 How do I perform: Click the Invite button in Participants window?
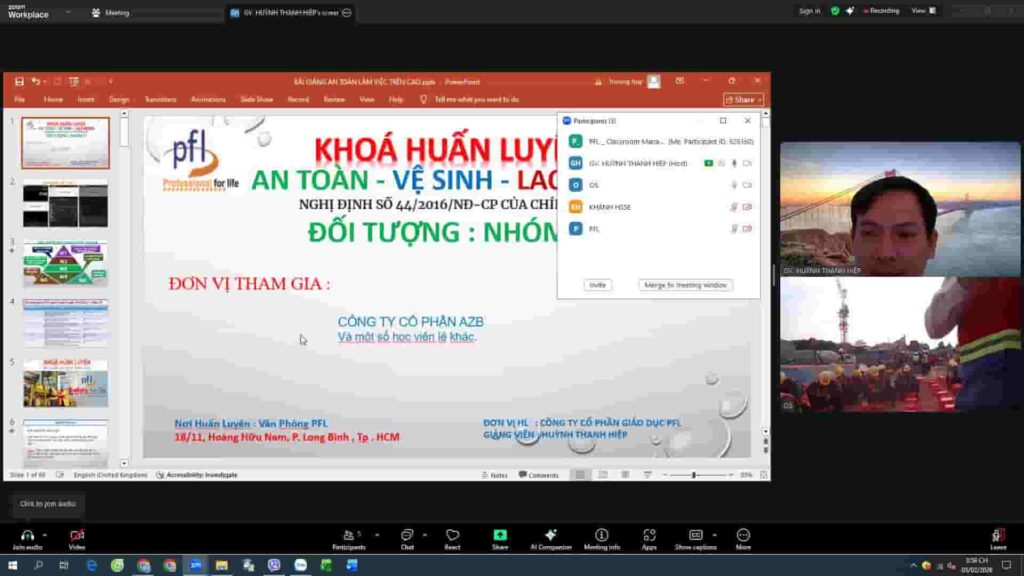597,285
